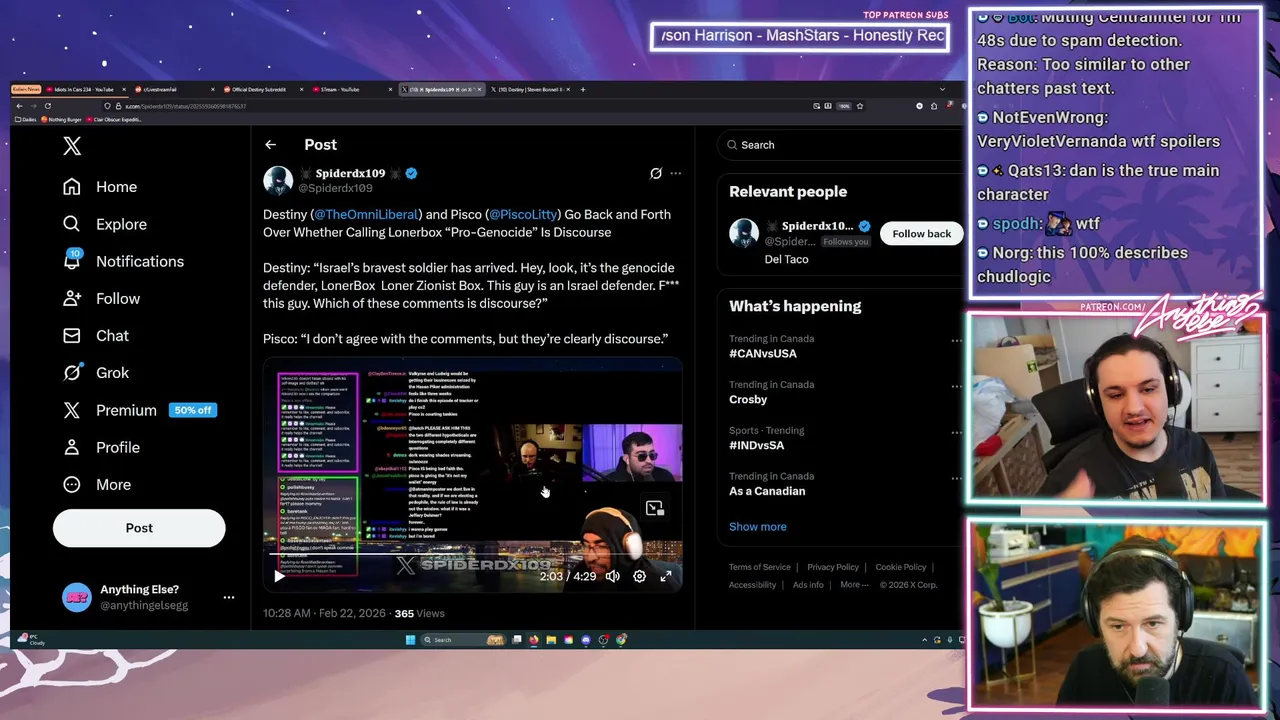Activate picture-in-picture on video
Screen dimensions: 1280x720
click(x=655, y=508)
